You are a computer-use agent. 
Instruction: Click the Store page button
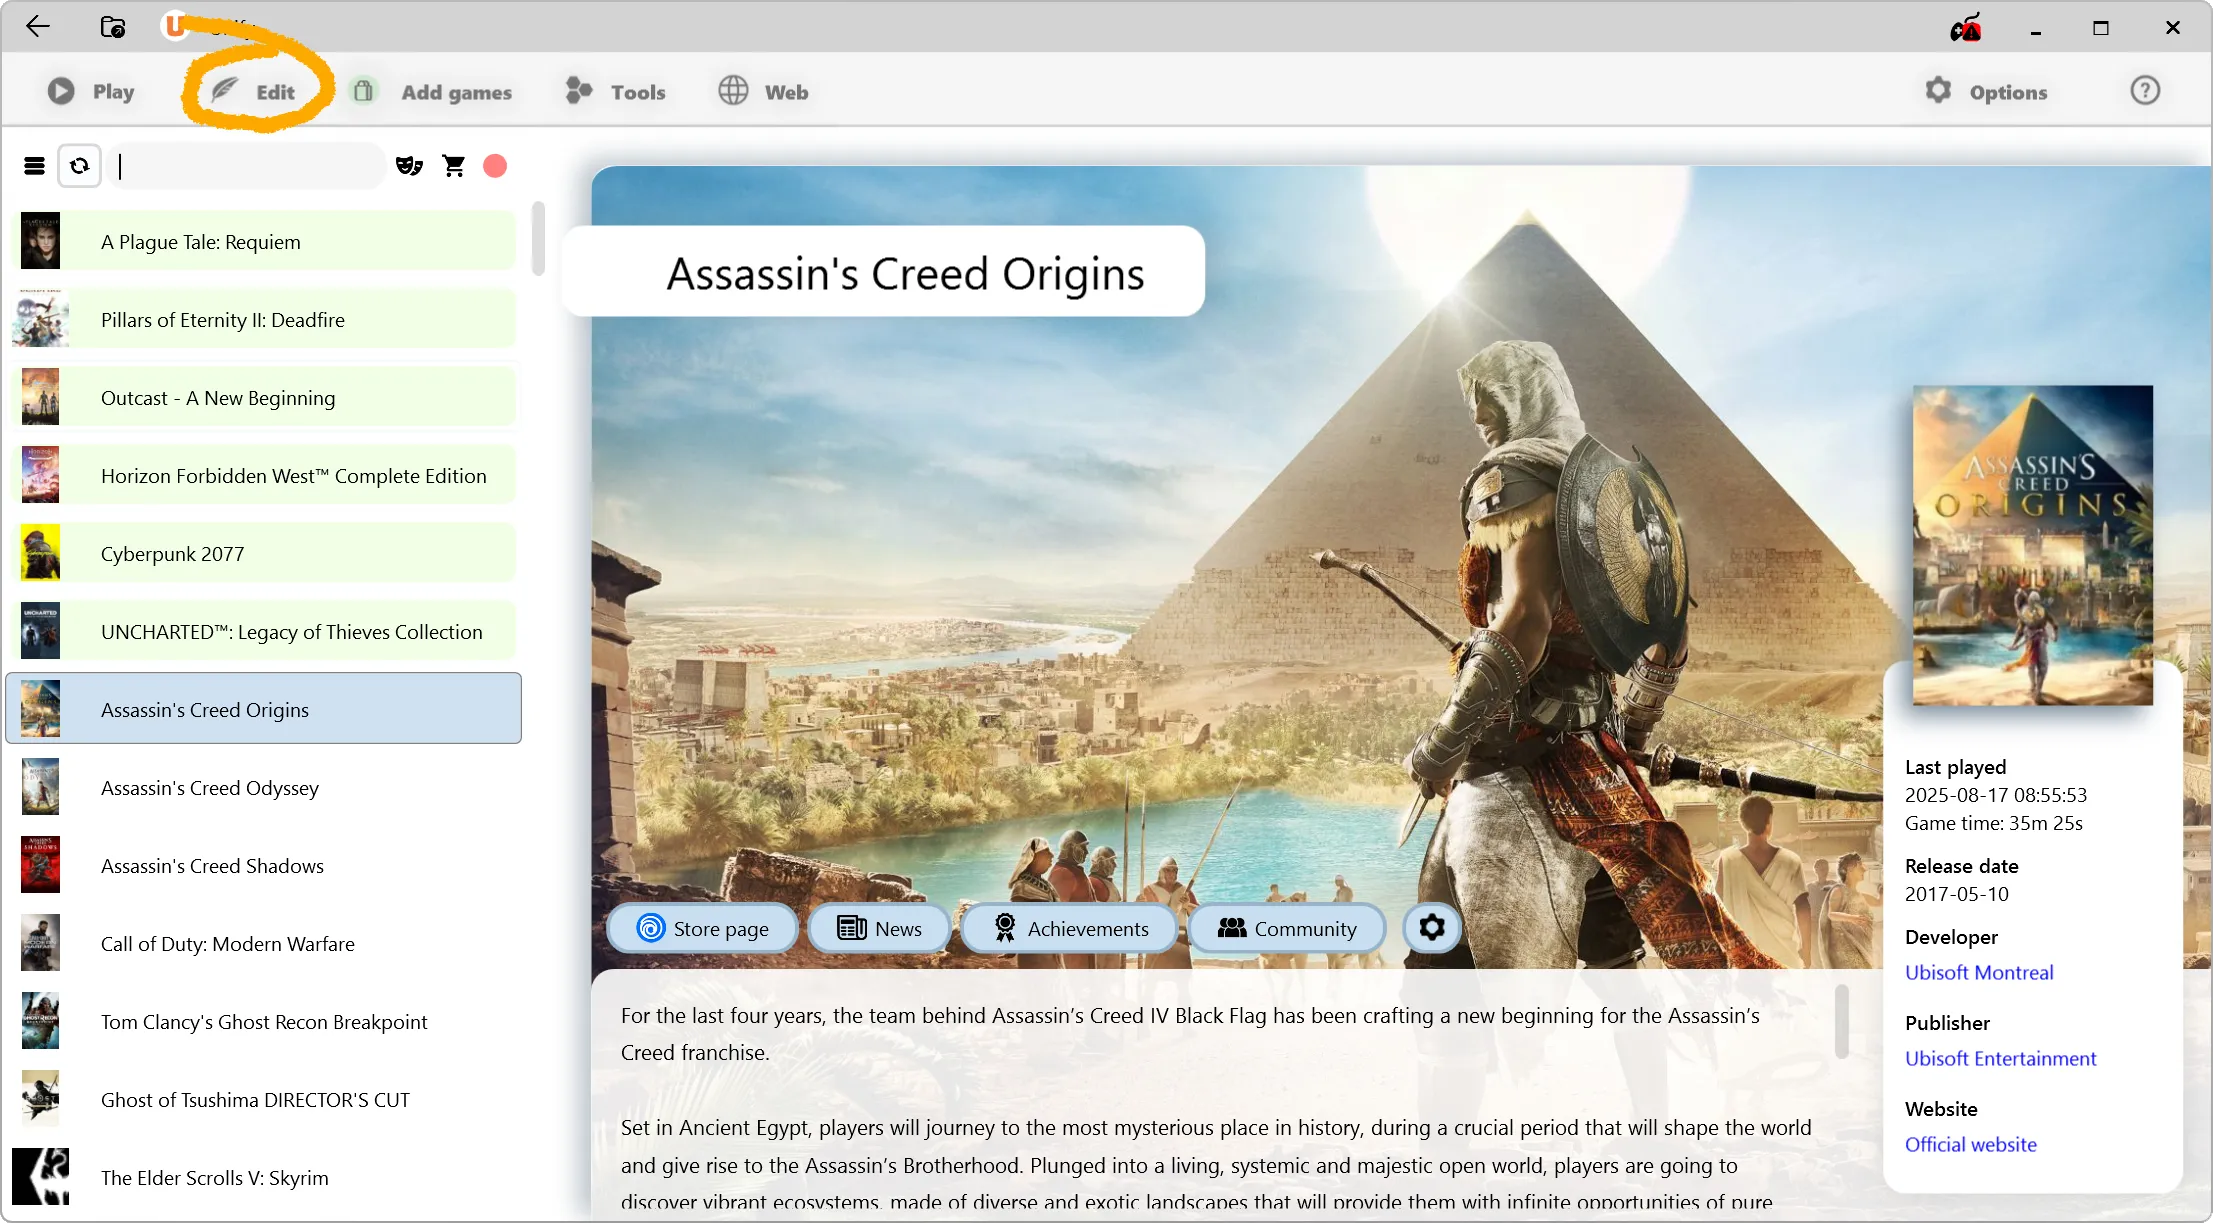(702, 929)
